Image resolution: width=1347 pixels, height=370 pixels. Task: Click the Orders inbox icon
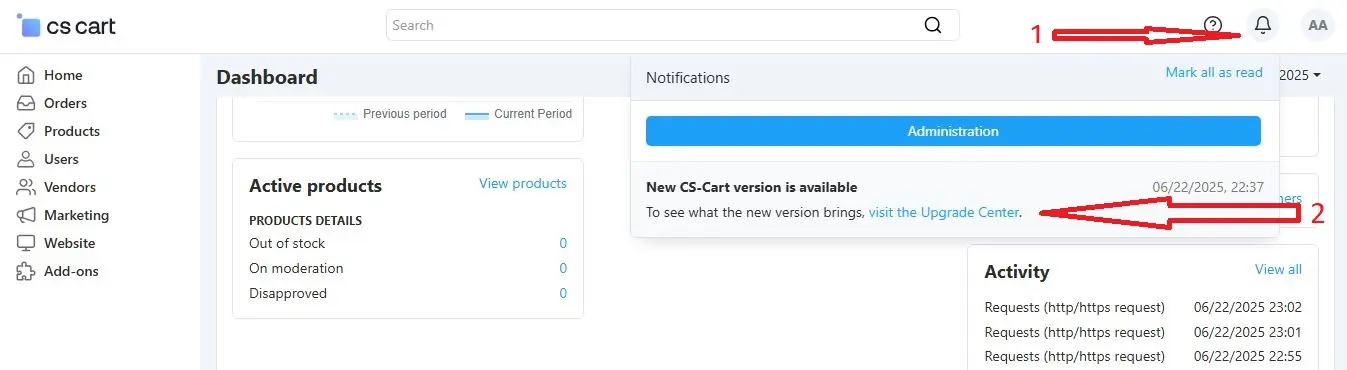pyautogui.click(x=26, y=103)
